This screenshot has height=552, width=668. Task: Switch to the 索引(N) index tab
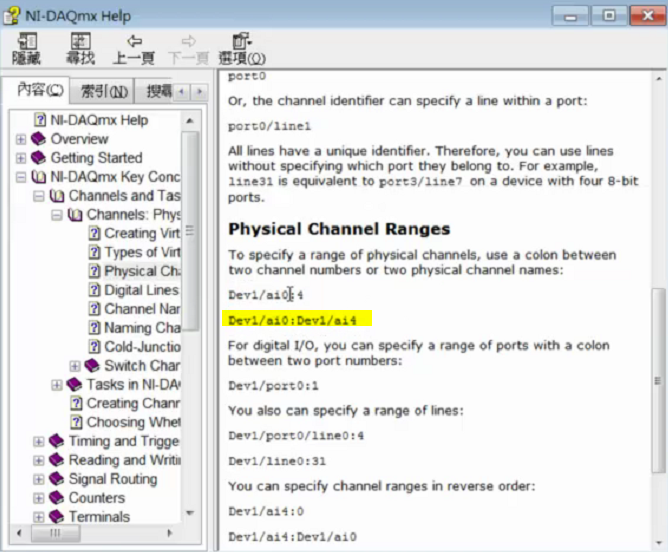pos(103,91)
